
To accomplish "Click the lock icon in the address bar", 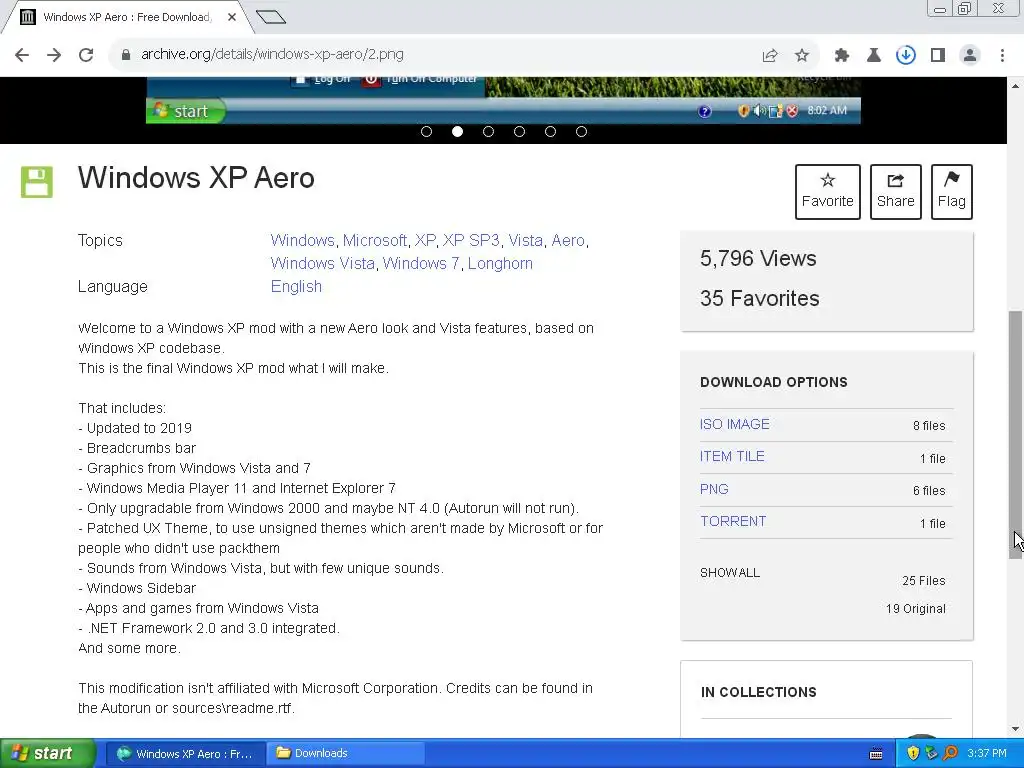I will coord(126,55).
